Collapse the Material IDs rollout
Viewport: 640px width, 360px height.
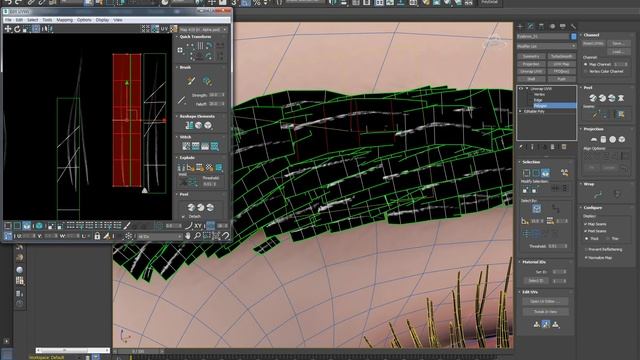[520, 262]
